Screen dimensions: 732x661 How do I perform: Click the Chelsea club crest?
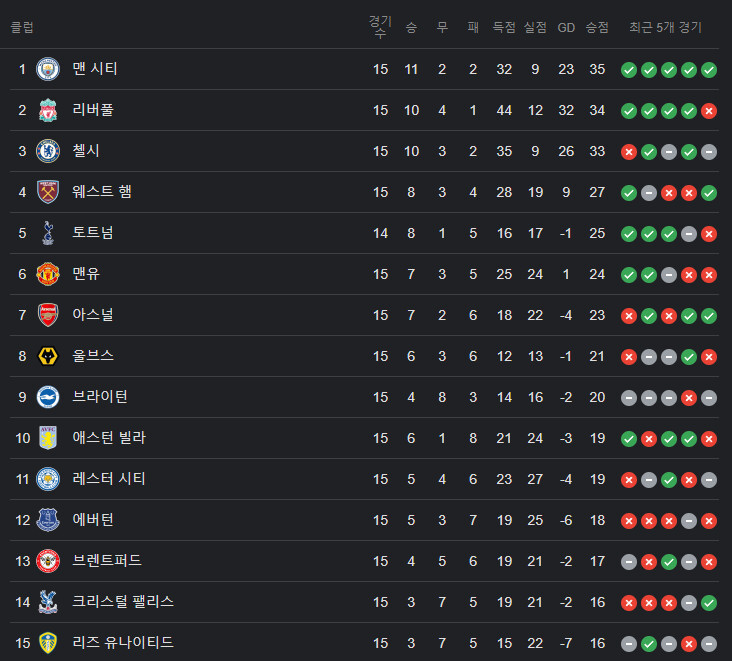click(x=48, y=151)
